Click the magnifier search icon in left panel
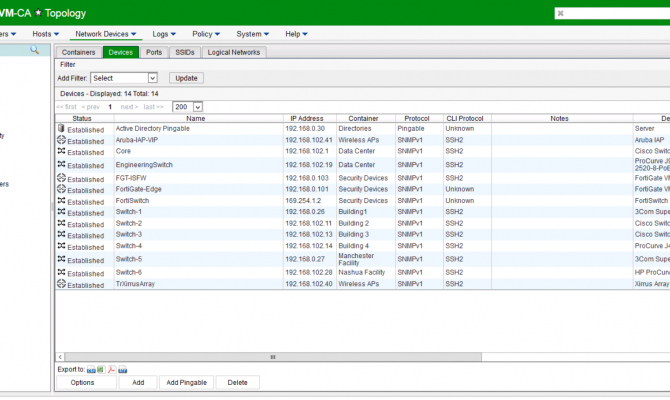This screenshot has width=670, height=400. 34,50
